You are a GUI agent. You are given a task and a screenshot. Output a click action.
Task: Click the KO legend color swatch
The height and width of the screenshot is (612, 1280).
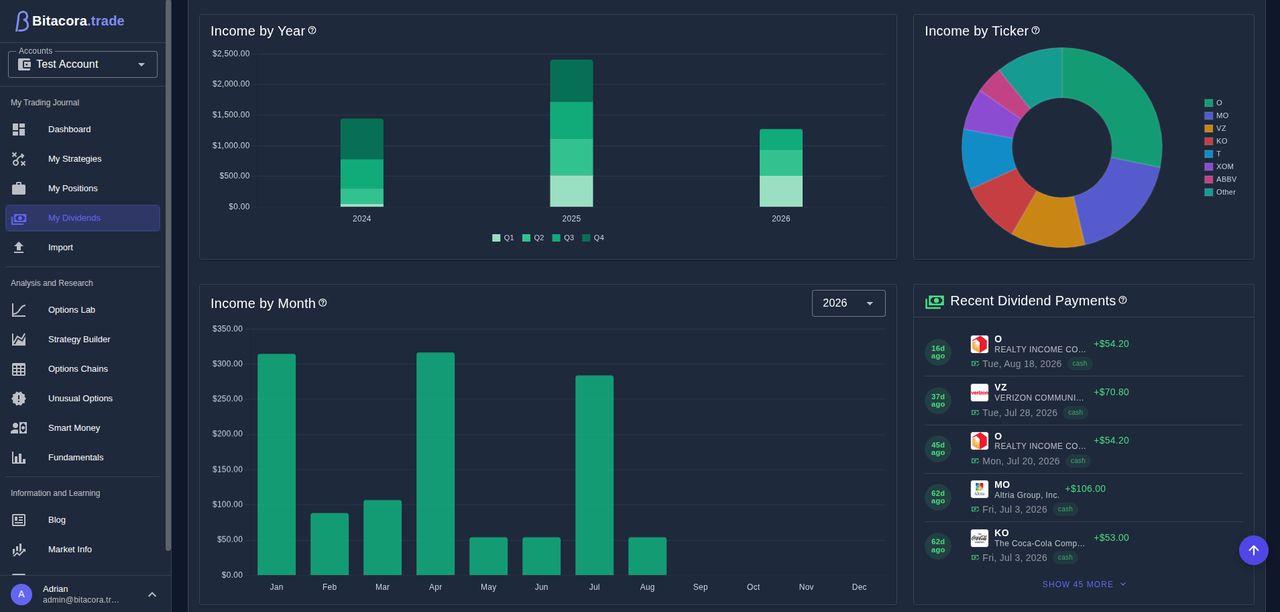(1209, 141)
